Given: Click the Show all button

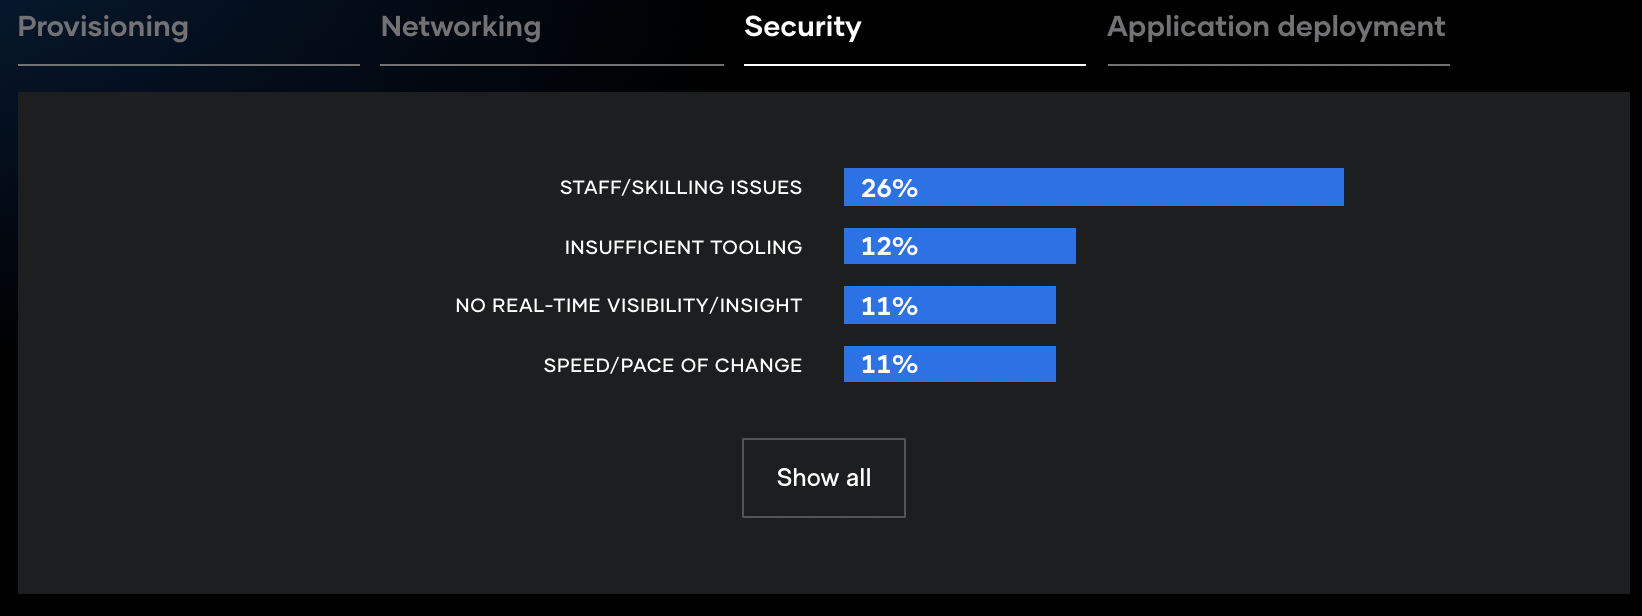Looking at the screenshot, I should 824,478.
